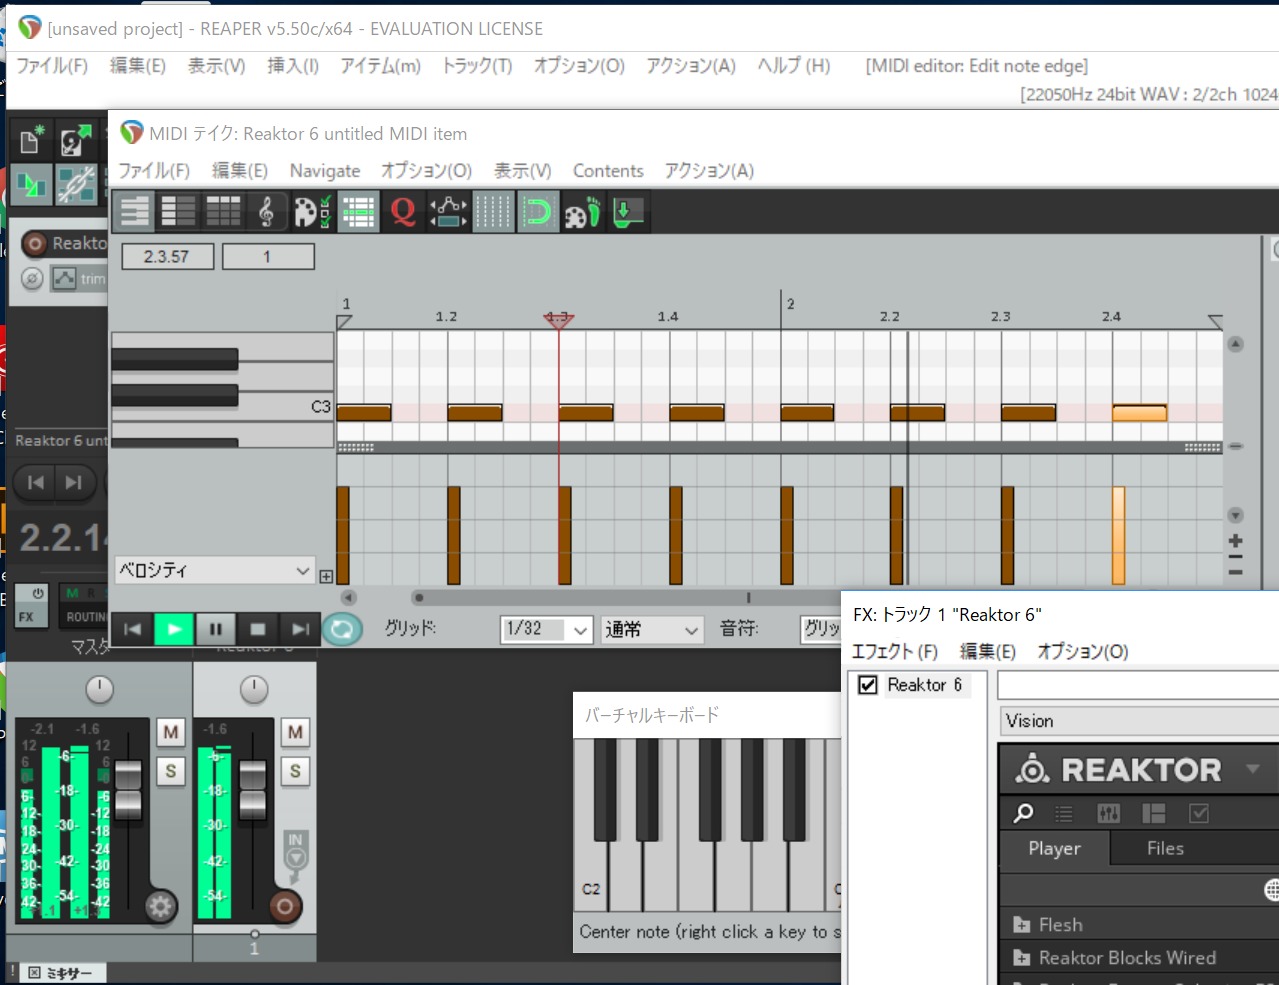Select Player tab in Reaktor
This screenshot has width=1279, height=985.
(x=1054, y=848)
